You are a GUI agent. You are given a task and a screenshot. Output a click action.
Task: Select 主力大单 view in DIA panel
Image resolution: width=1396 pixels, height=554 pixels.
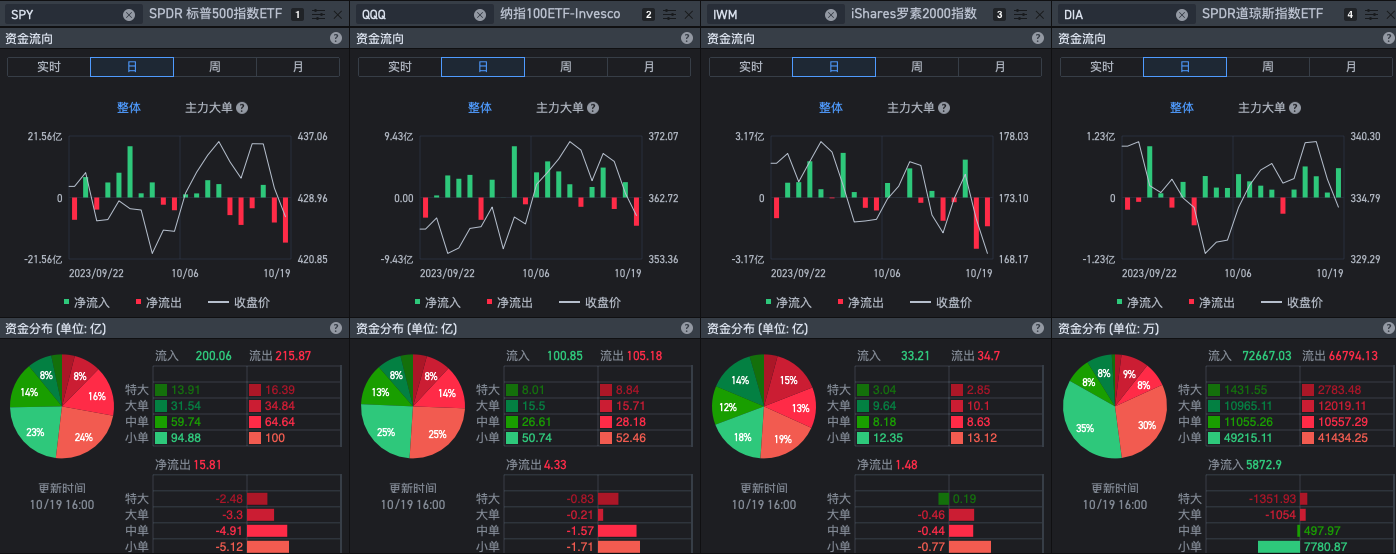(1262, 108)
